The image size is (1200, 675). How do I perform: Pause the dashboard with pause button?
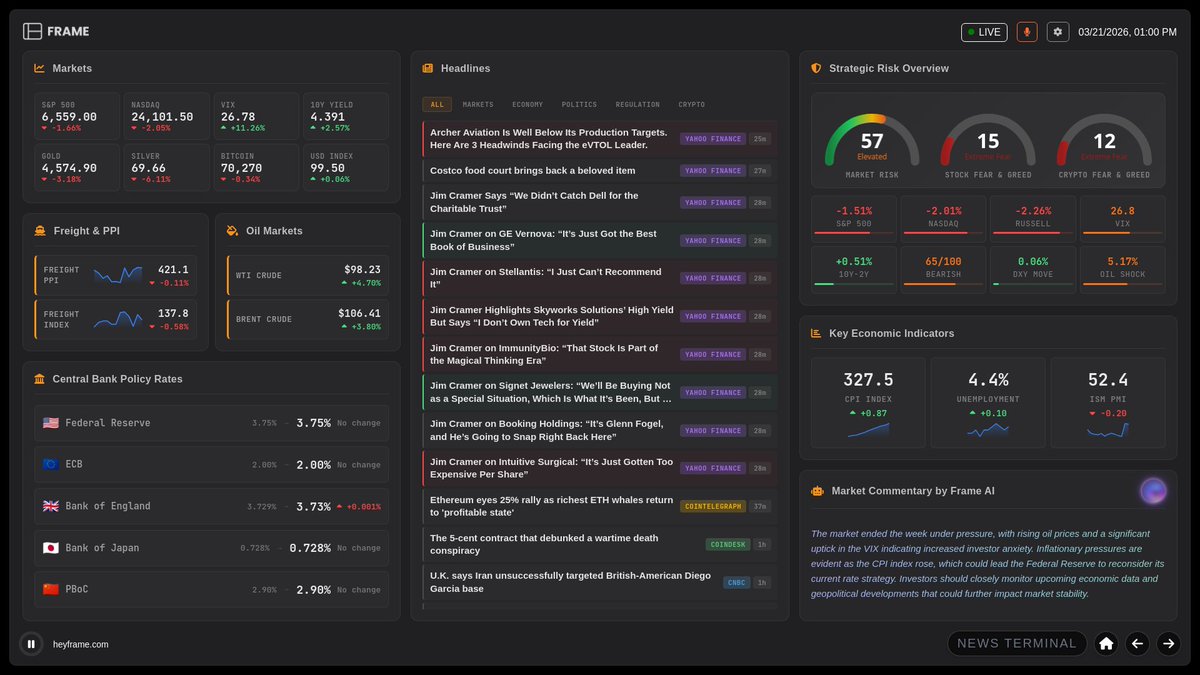point(31,644)
